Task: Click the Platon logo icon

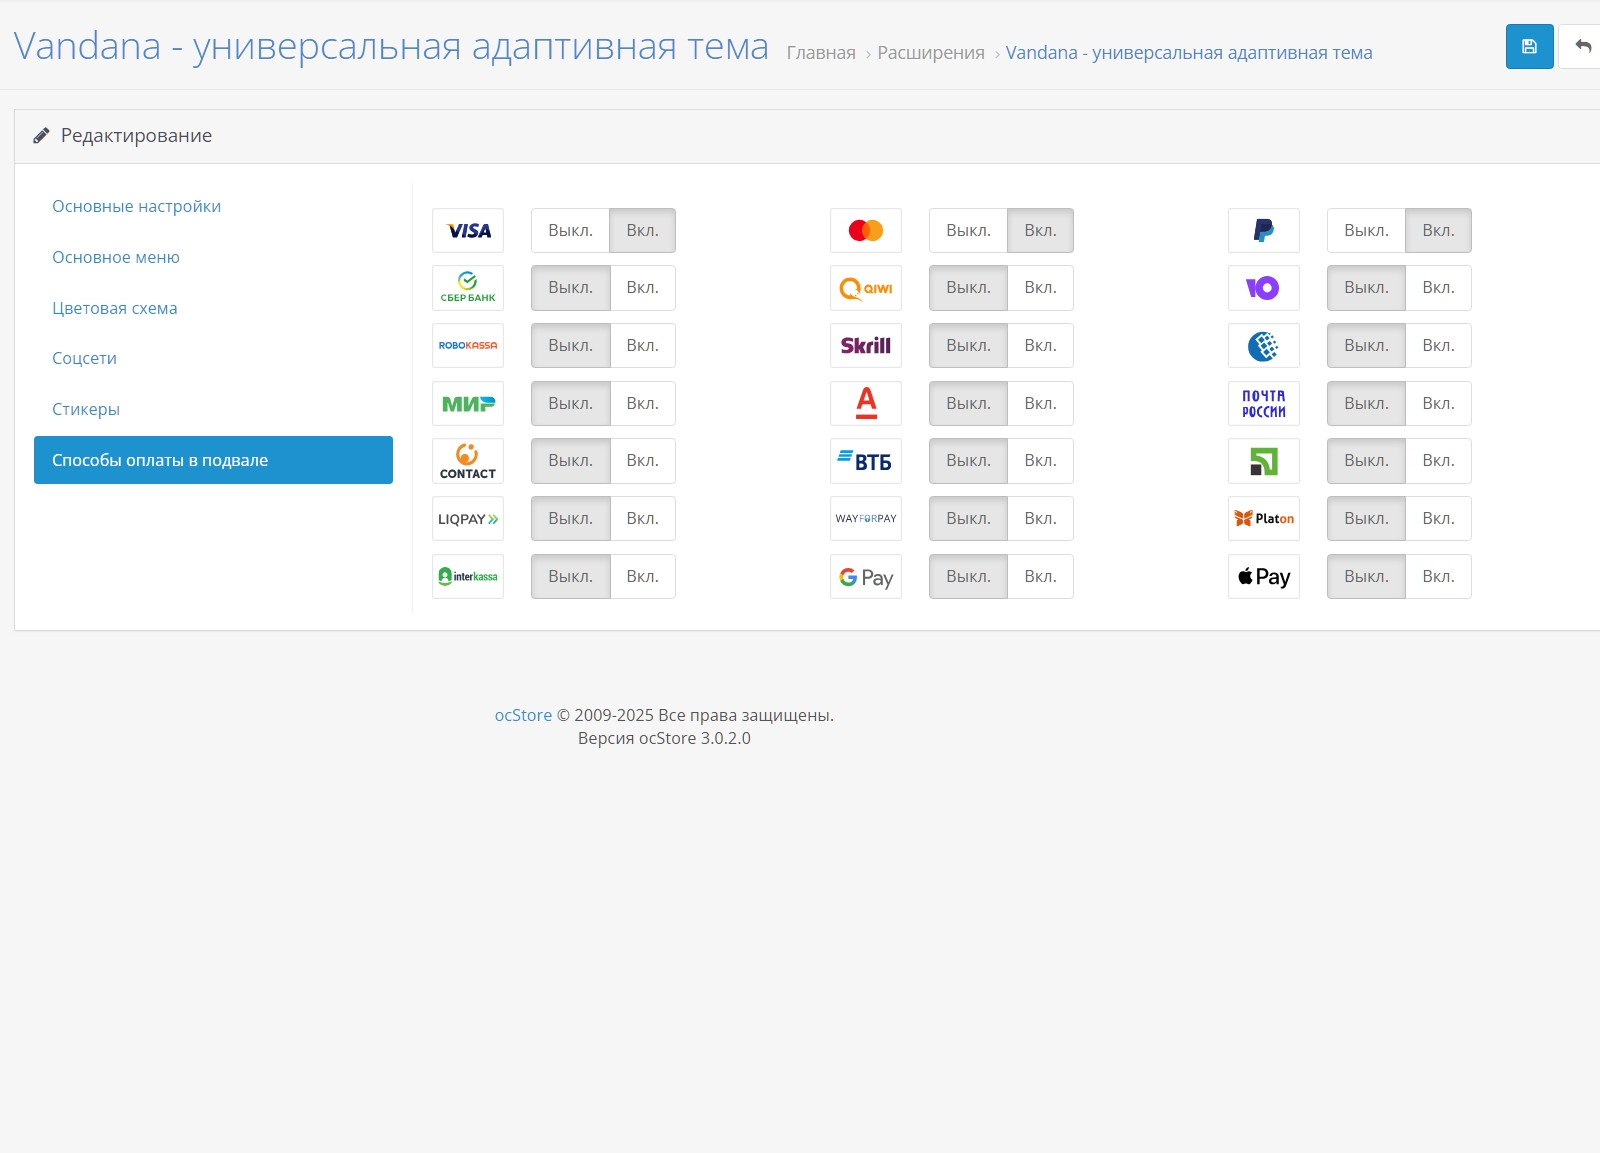Action: tap(1264, 519)
